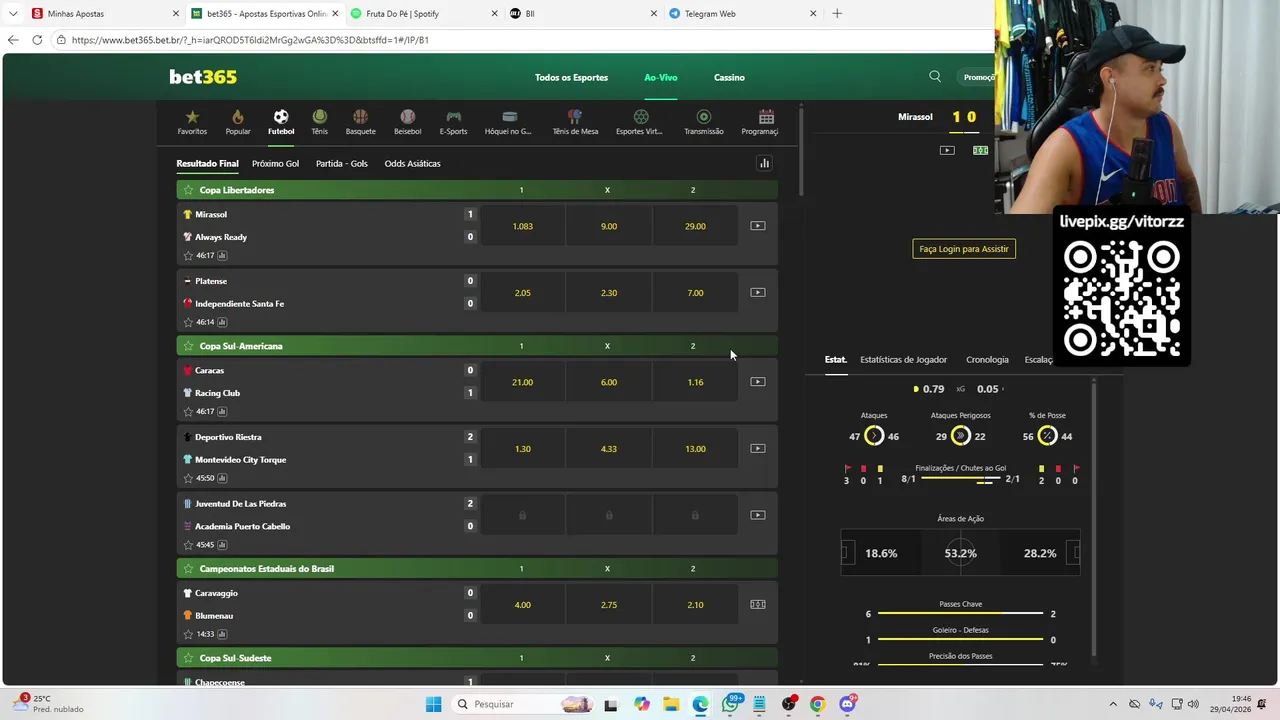Favorite the Mirassol vs Always Ready match star

pos(188,256)
